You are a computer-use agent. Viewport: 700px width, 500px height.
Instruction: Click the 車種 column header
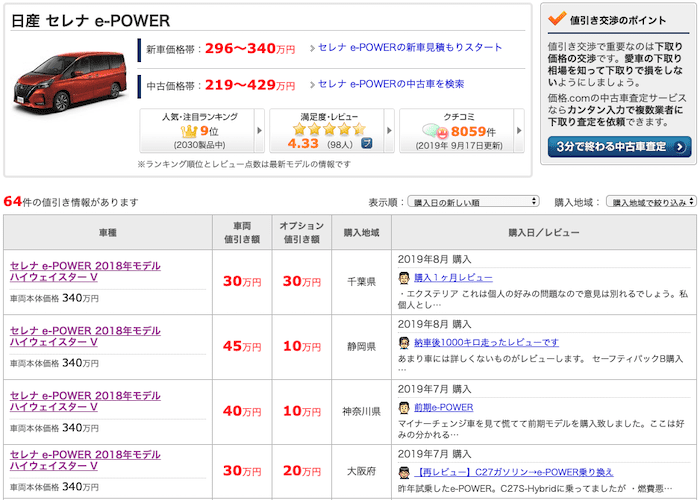(x=108, y=232)
